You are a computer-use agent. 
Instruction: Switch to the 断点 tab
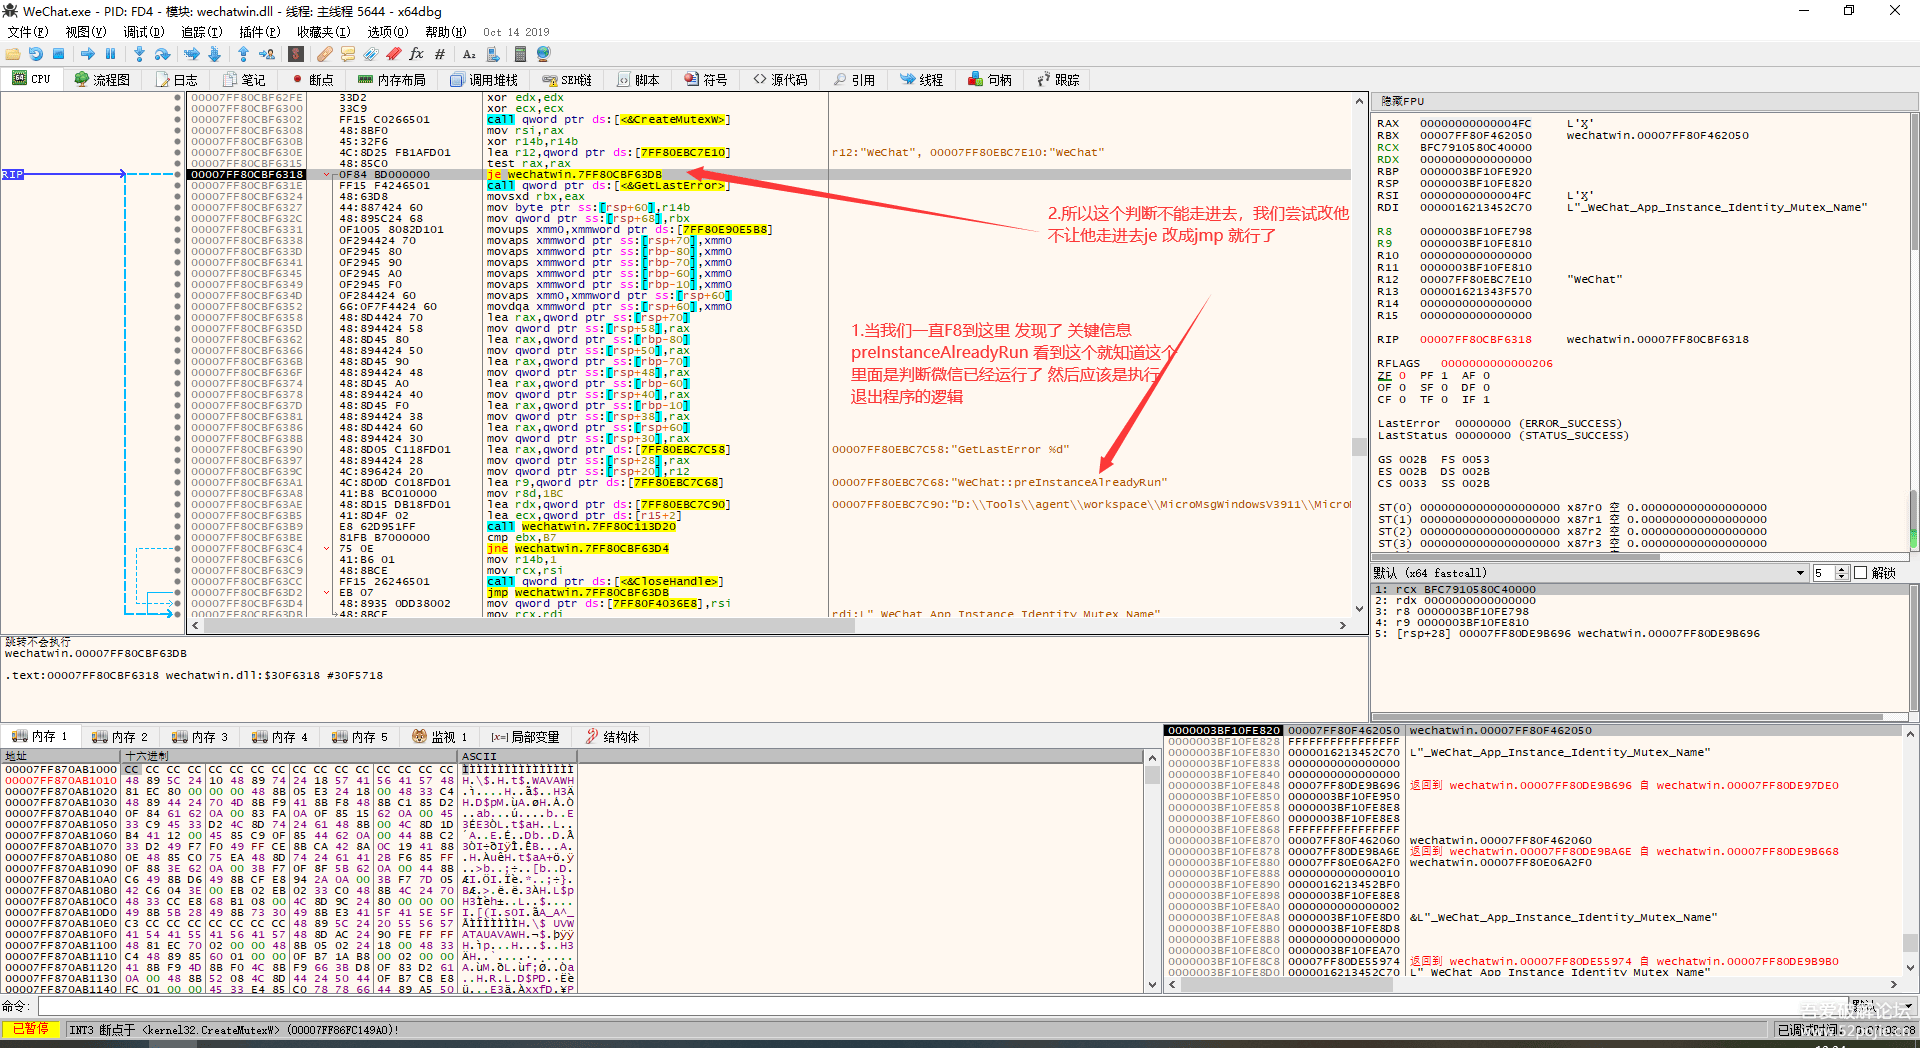tap(313, 80)
